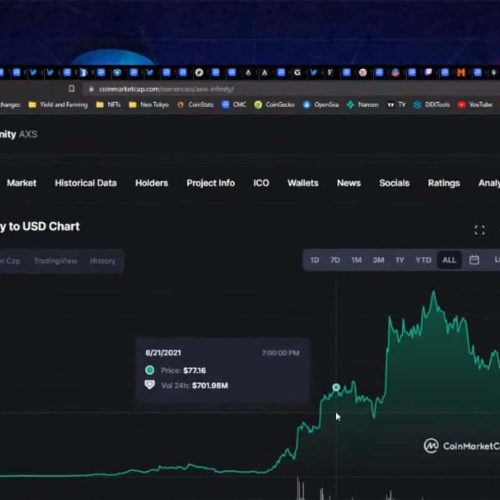Screen dimensions: 500x500
Task: Open the Historical Data tab
Action: [x=86, y=183]
